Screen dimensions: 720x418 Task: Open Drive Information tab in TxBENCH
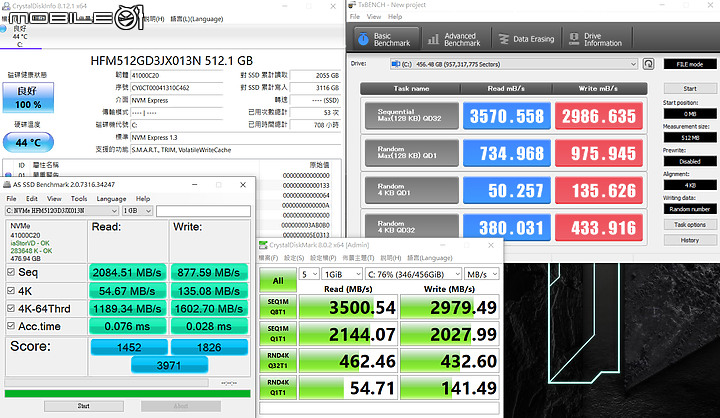(x=596, y=39)
